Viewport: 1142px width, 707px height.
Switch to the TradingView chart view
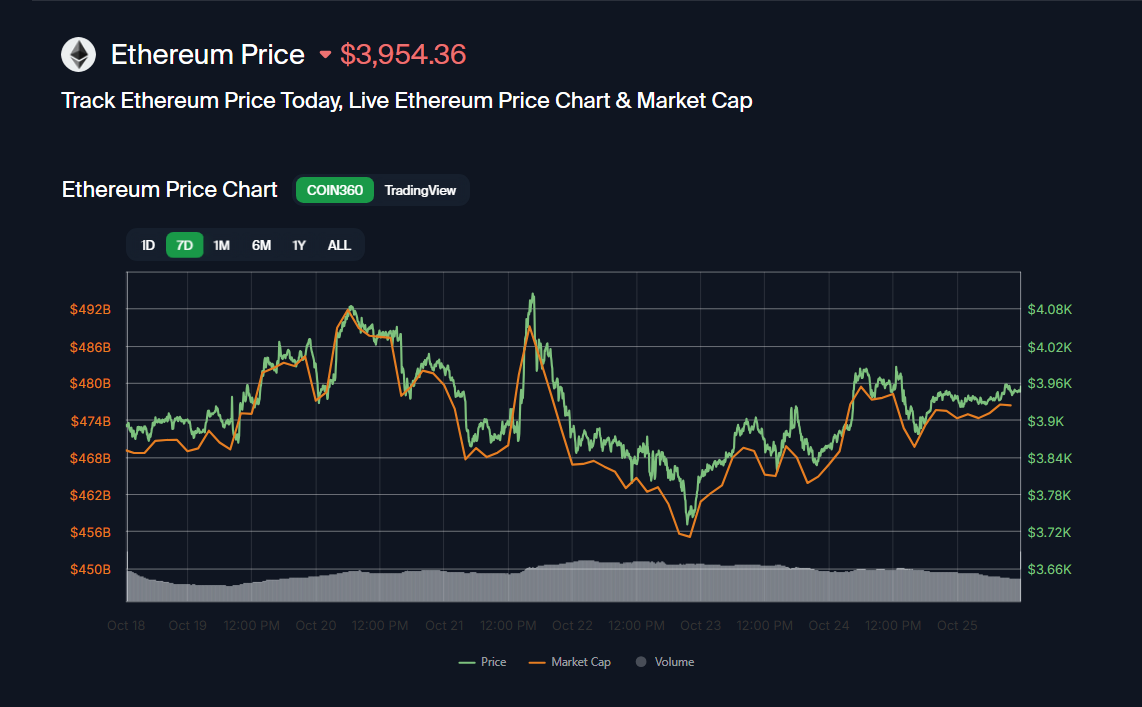(x=420, y=190)
